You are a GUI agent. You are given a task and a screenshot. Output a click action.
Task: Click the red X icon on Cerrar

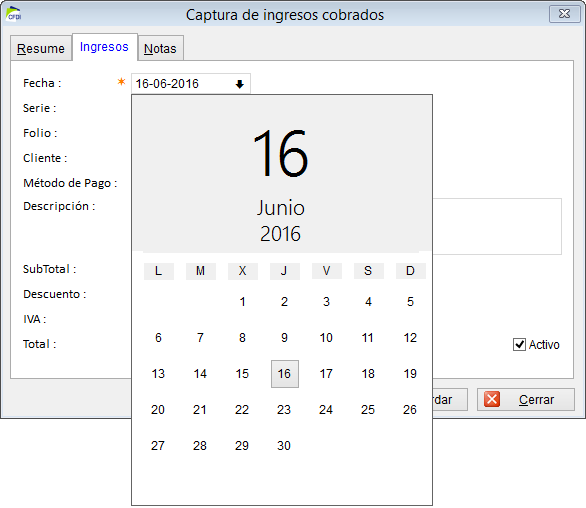coord(492,399)
